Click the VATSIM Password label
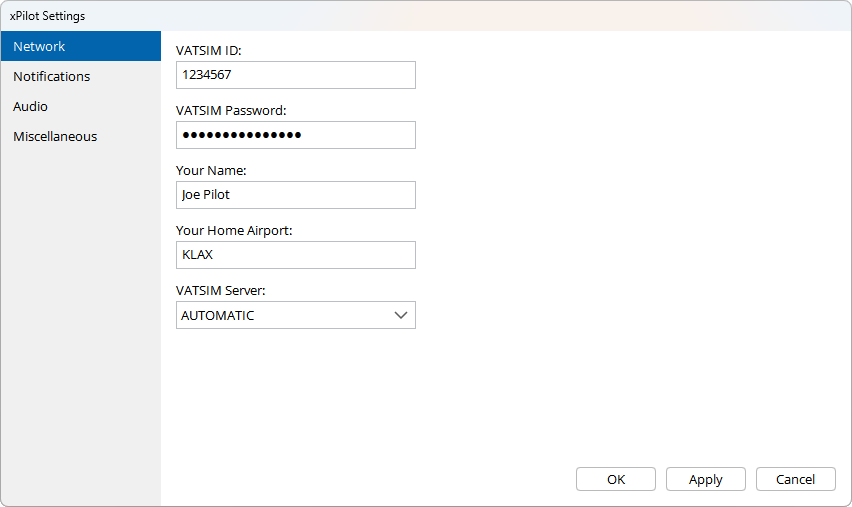 coord(231,110)
